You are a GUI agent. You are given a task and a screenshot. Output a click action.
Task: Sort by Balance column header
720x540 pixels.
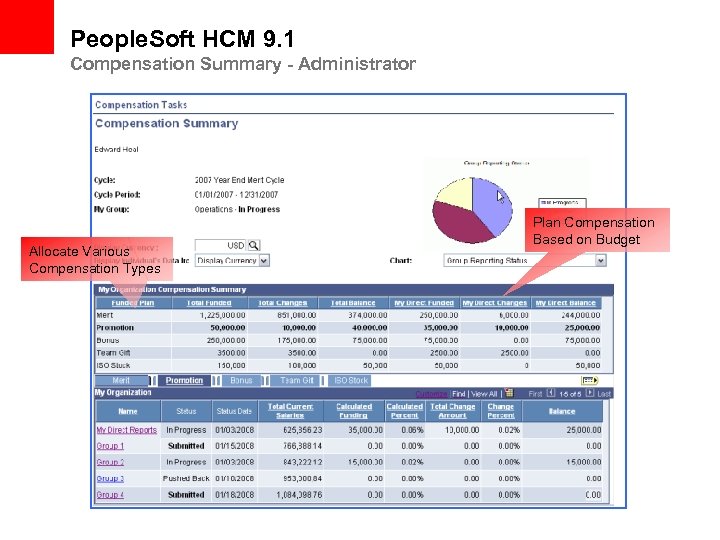[562, 411]
